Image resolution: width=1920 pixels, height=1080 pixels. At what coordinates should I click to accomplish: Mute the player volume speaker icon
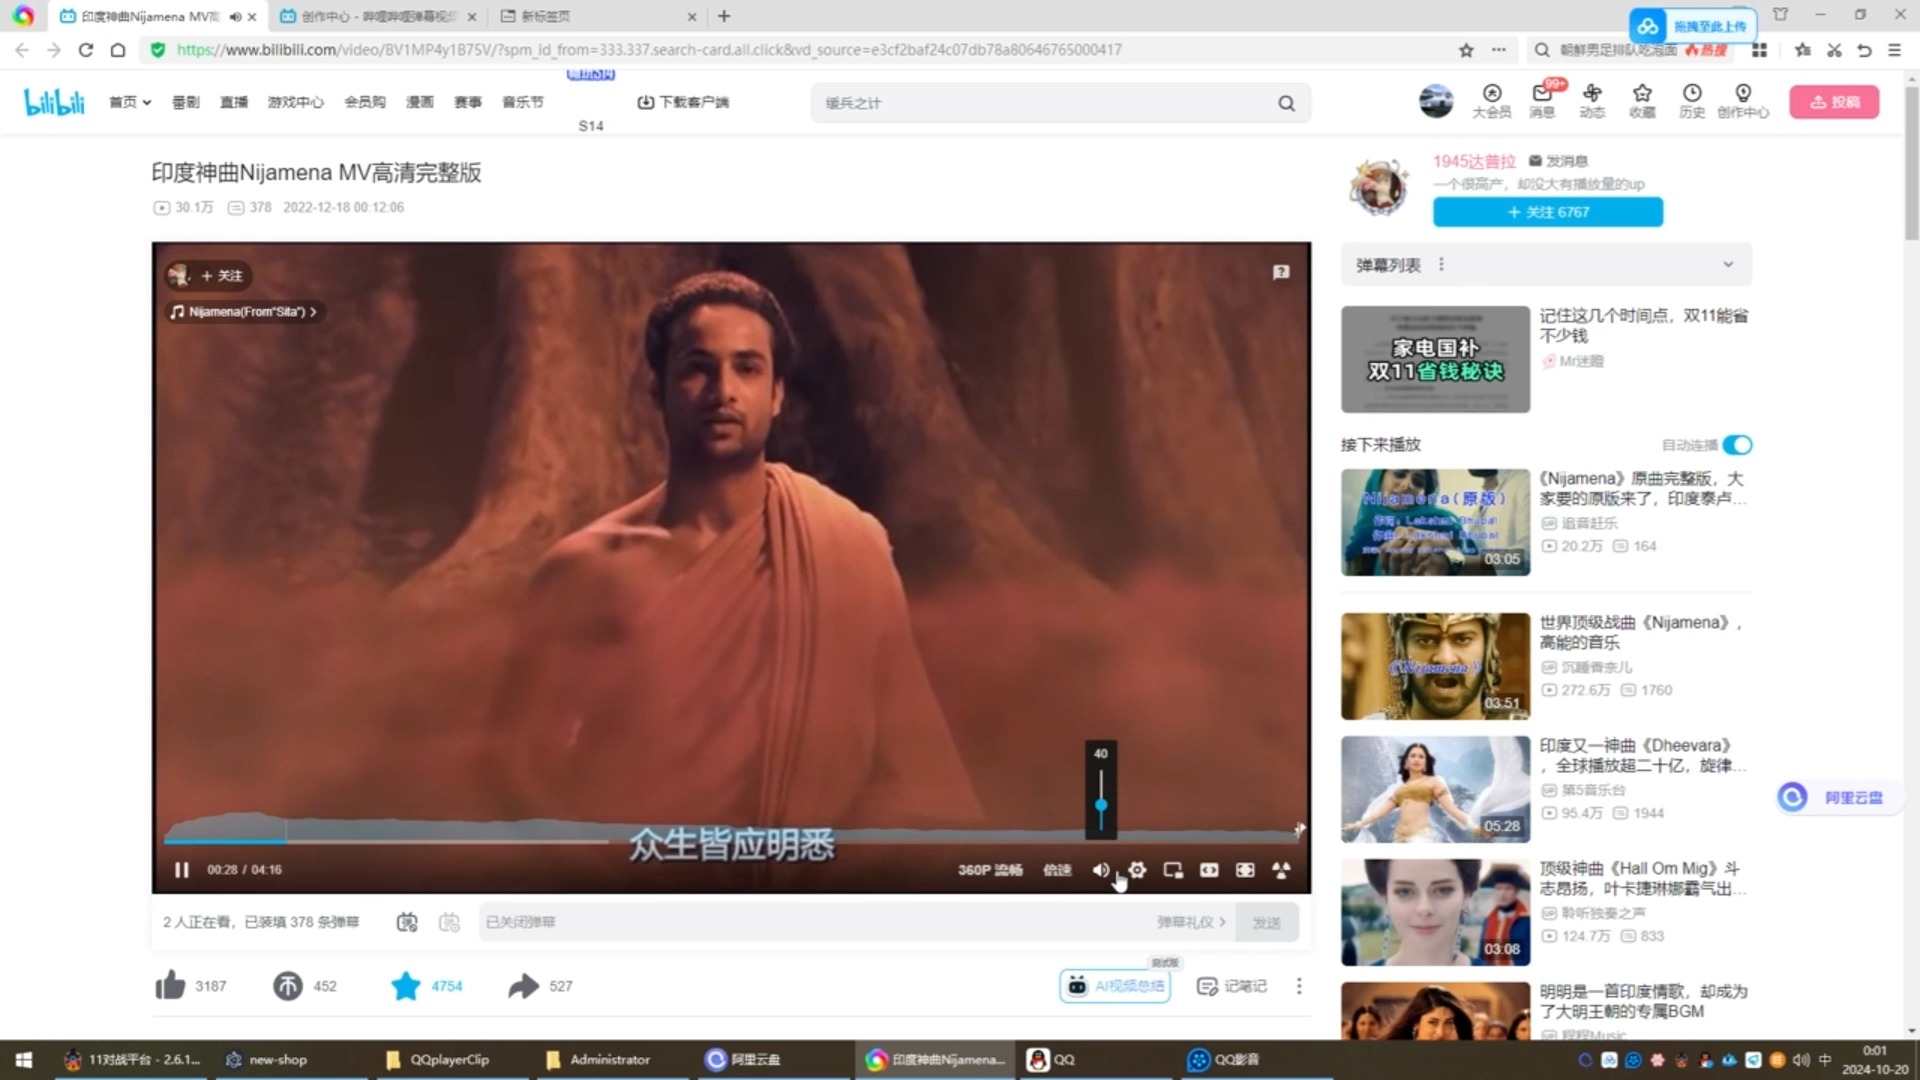[1100, 870]
